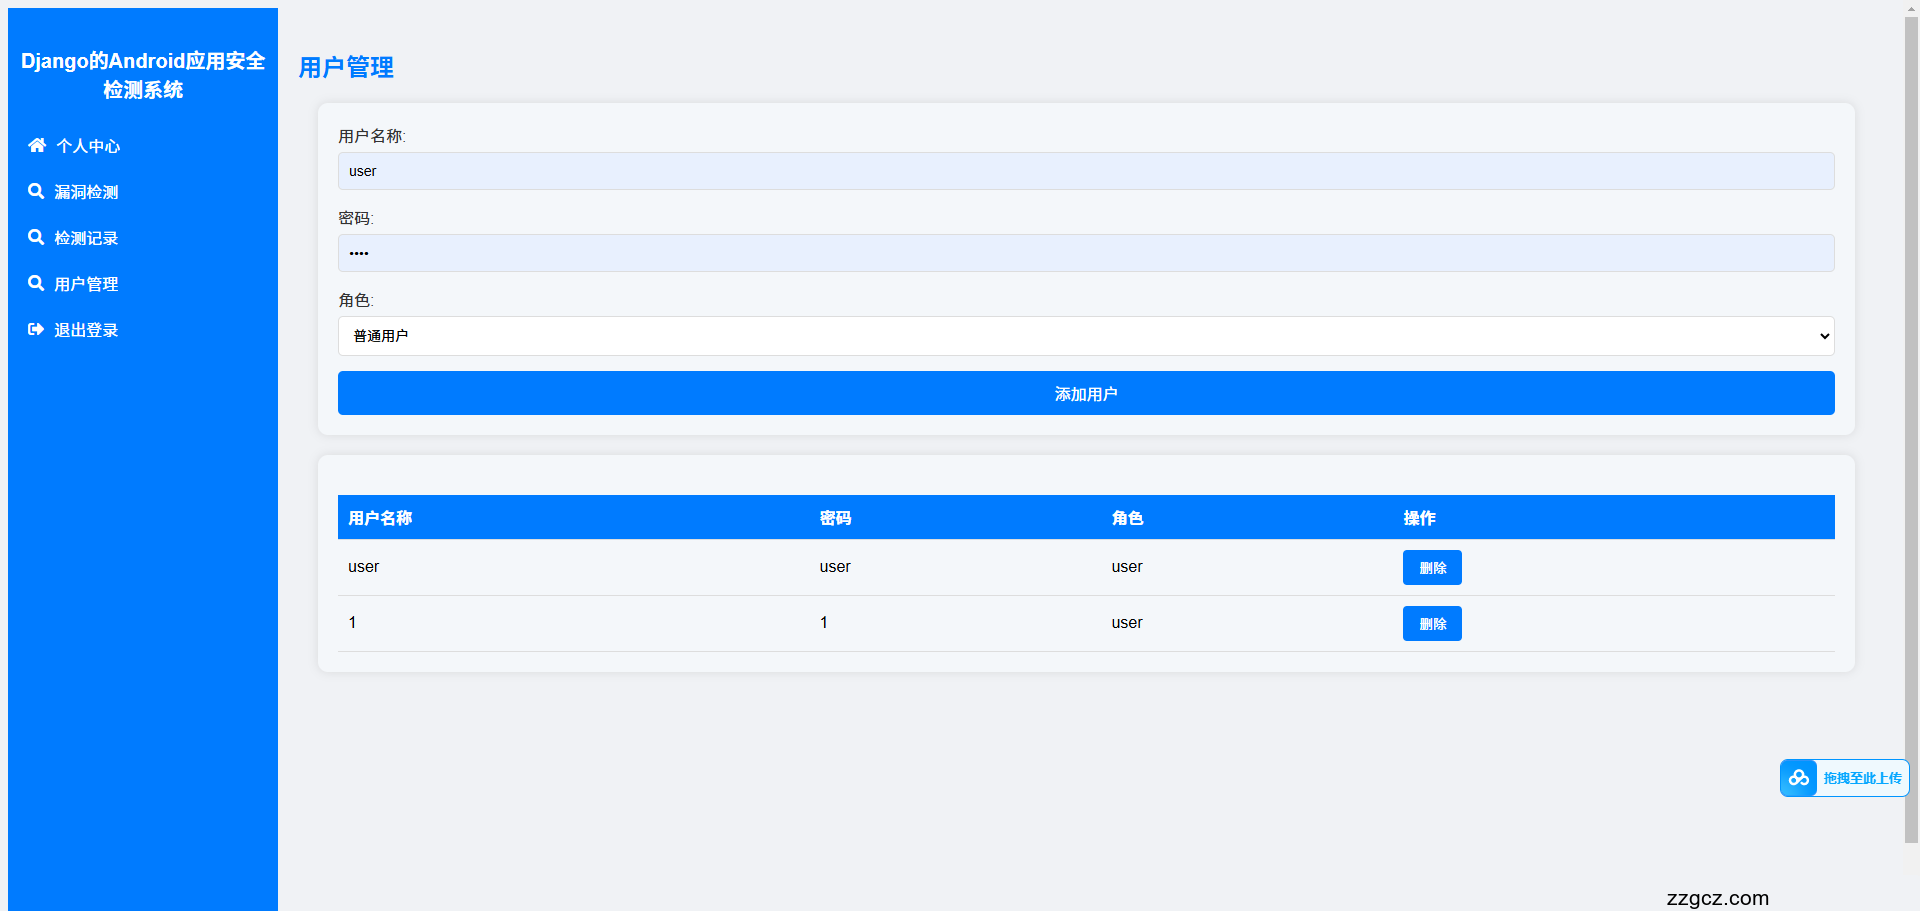The image size is (1920, 911).
Task: Click the home icon beside 个人中心
Action: [x=37, y=145]
